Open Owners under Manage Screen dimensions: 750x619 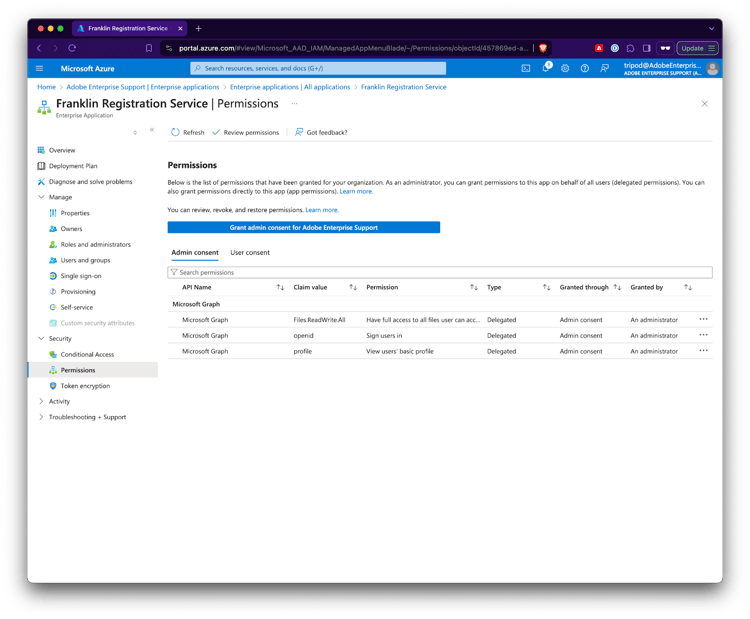click(71, 229)
